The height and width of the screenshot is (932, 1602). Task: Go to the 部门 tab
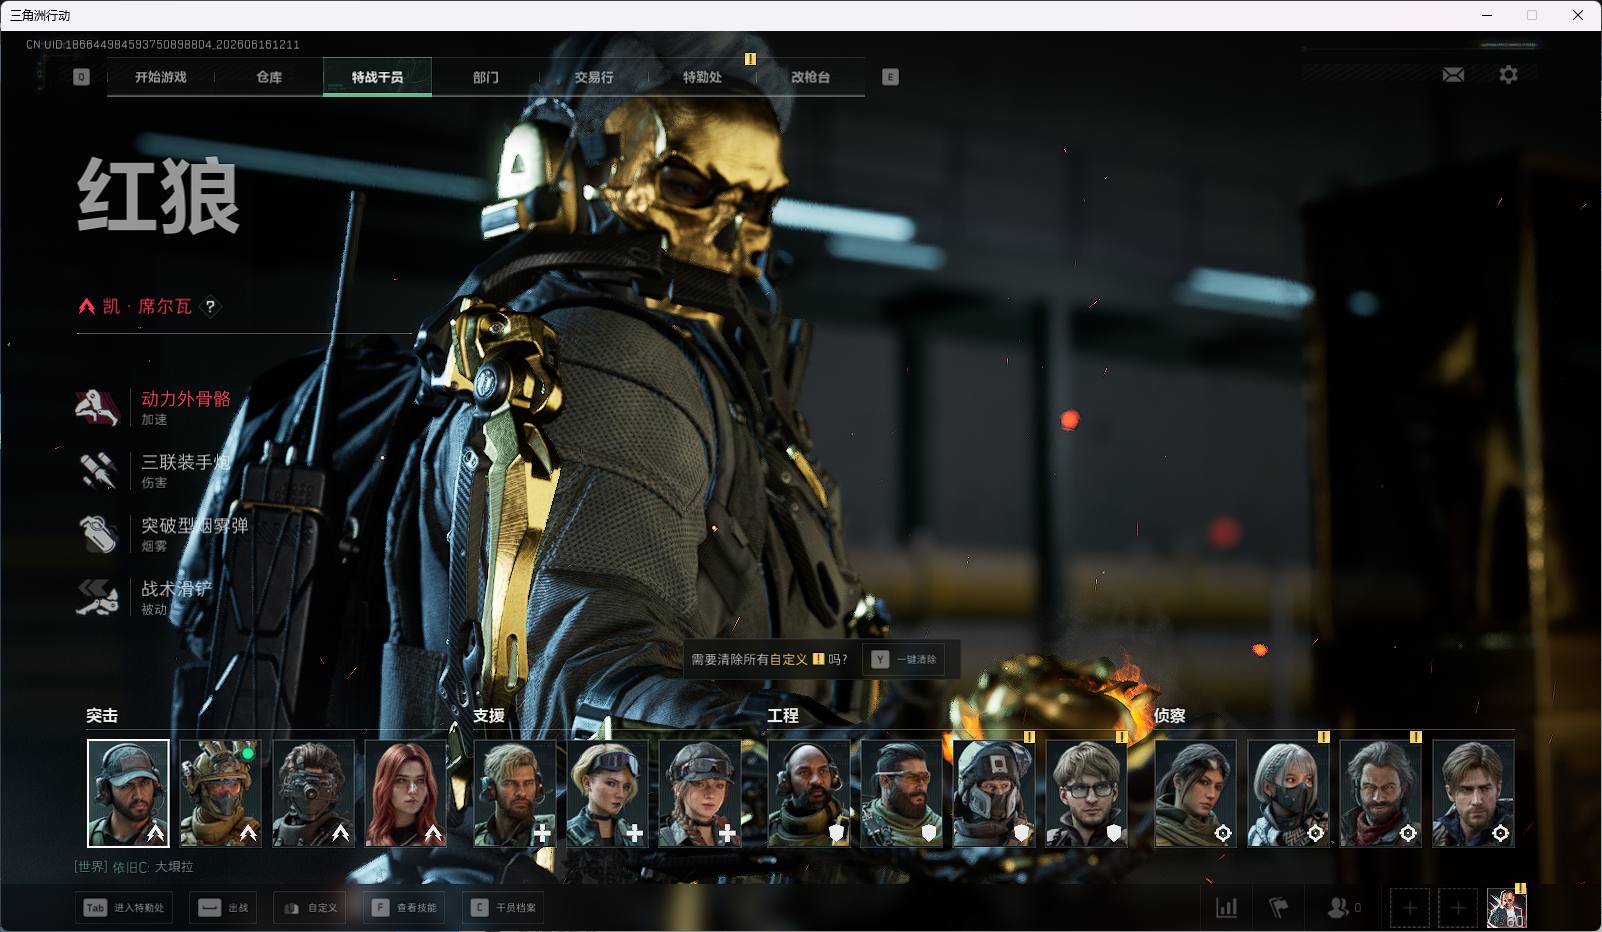pyautogui.click(x=486, y=77)
